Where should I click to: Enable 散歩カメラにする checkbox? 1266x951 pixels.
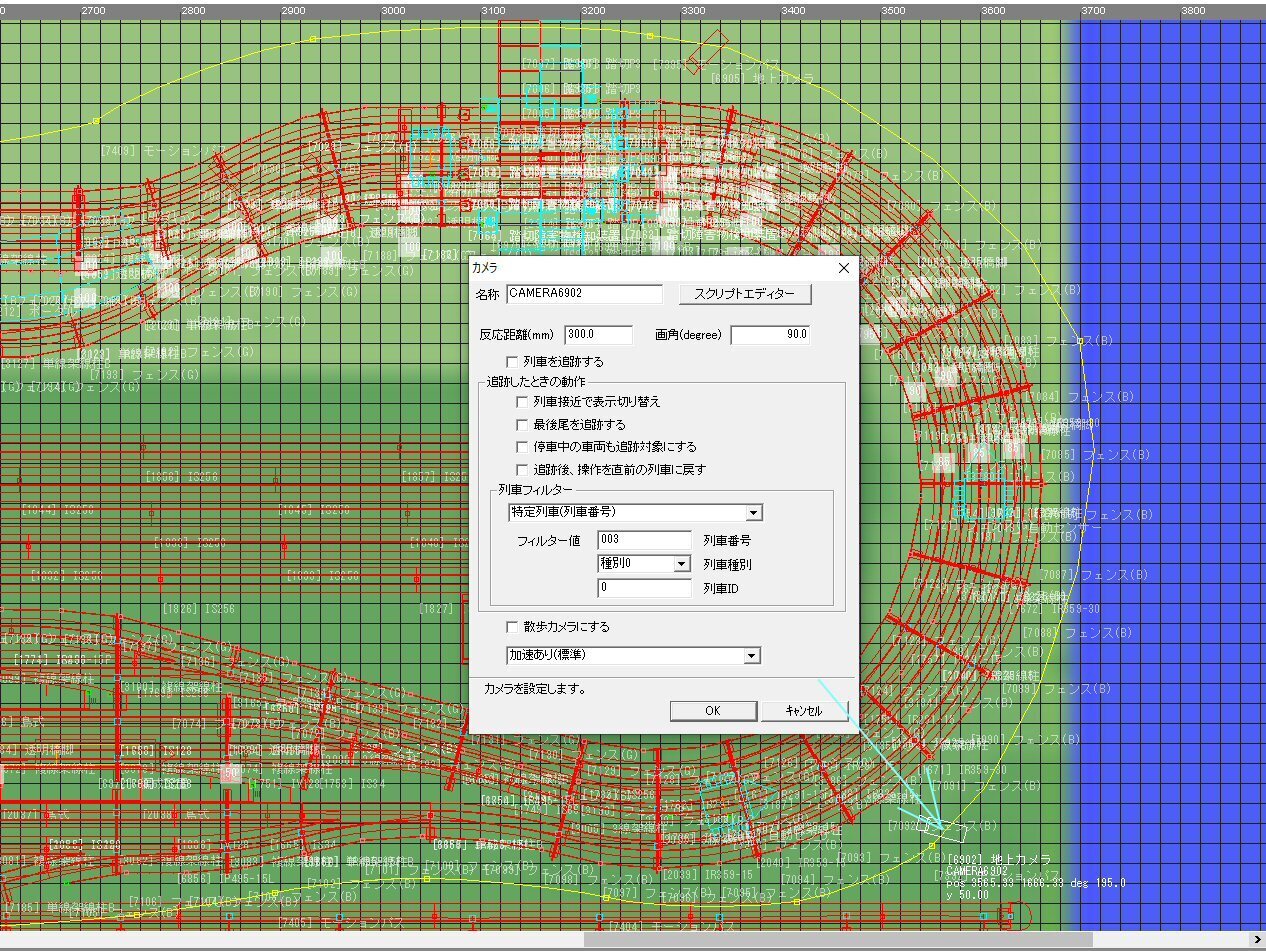pyautogui.click(x=513, y=627)
